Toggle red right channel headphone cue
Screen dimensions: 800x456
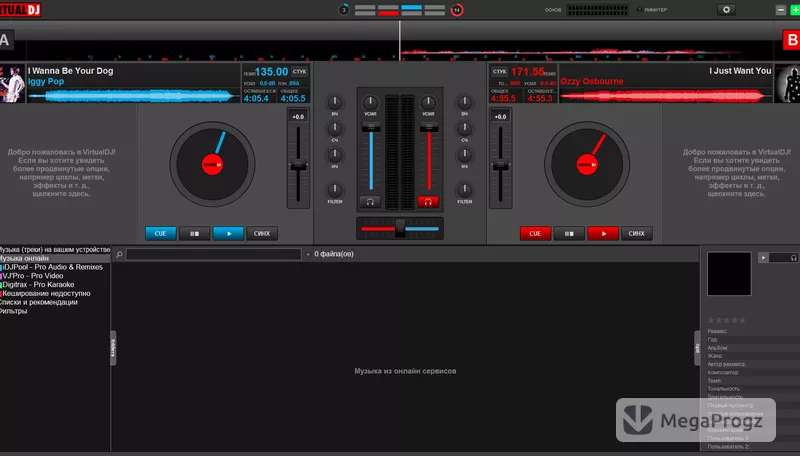428,202
